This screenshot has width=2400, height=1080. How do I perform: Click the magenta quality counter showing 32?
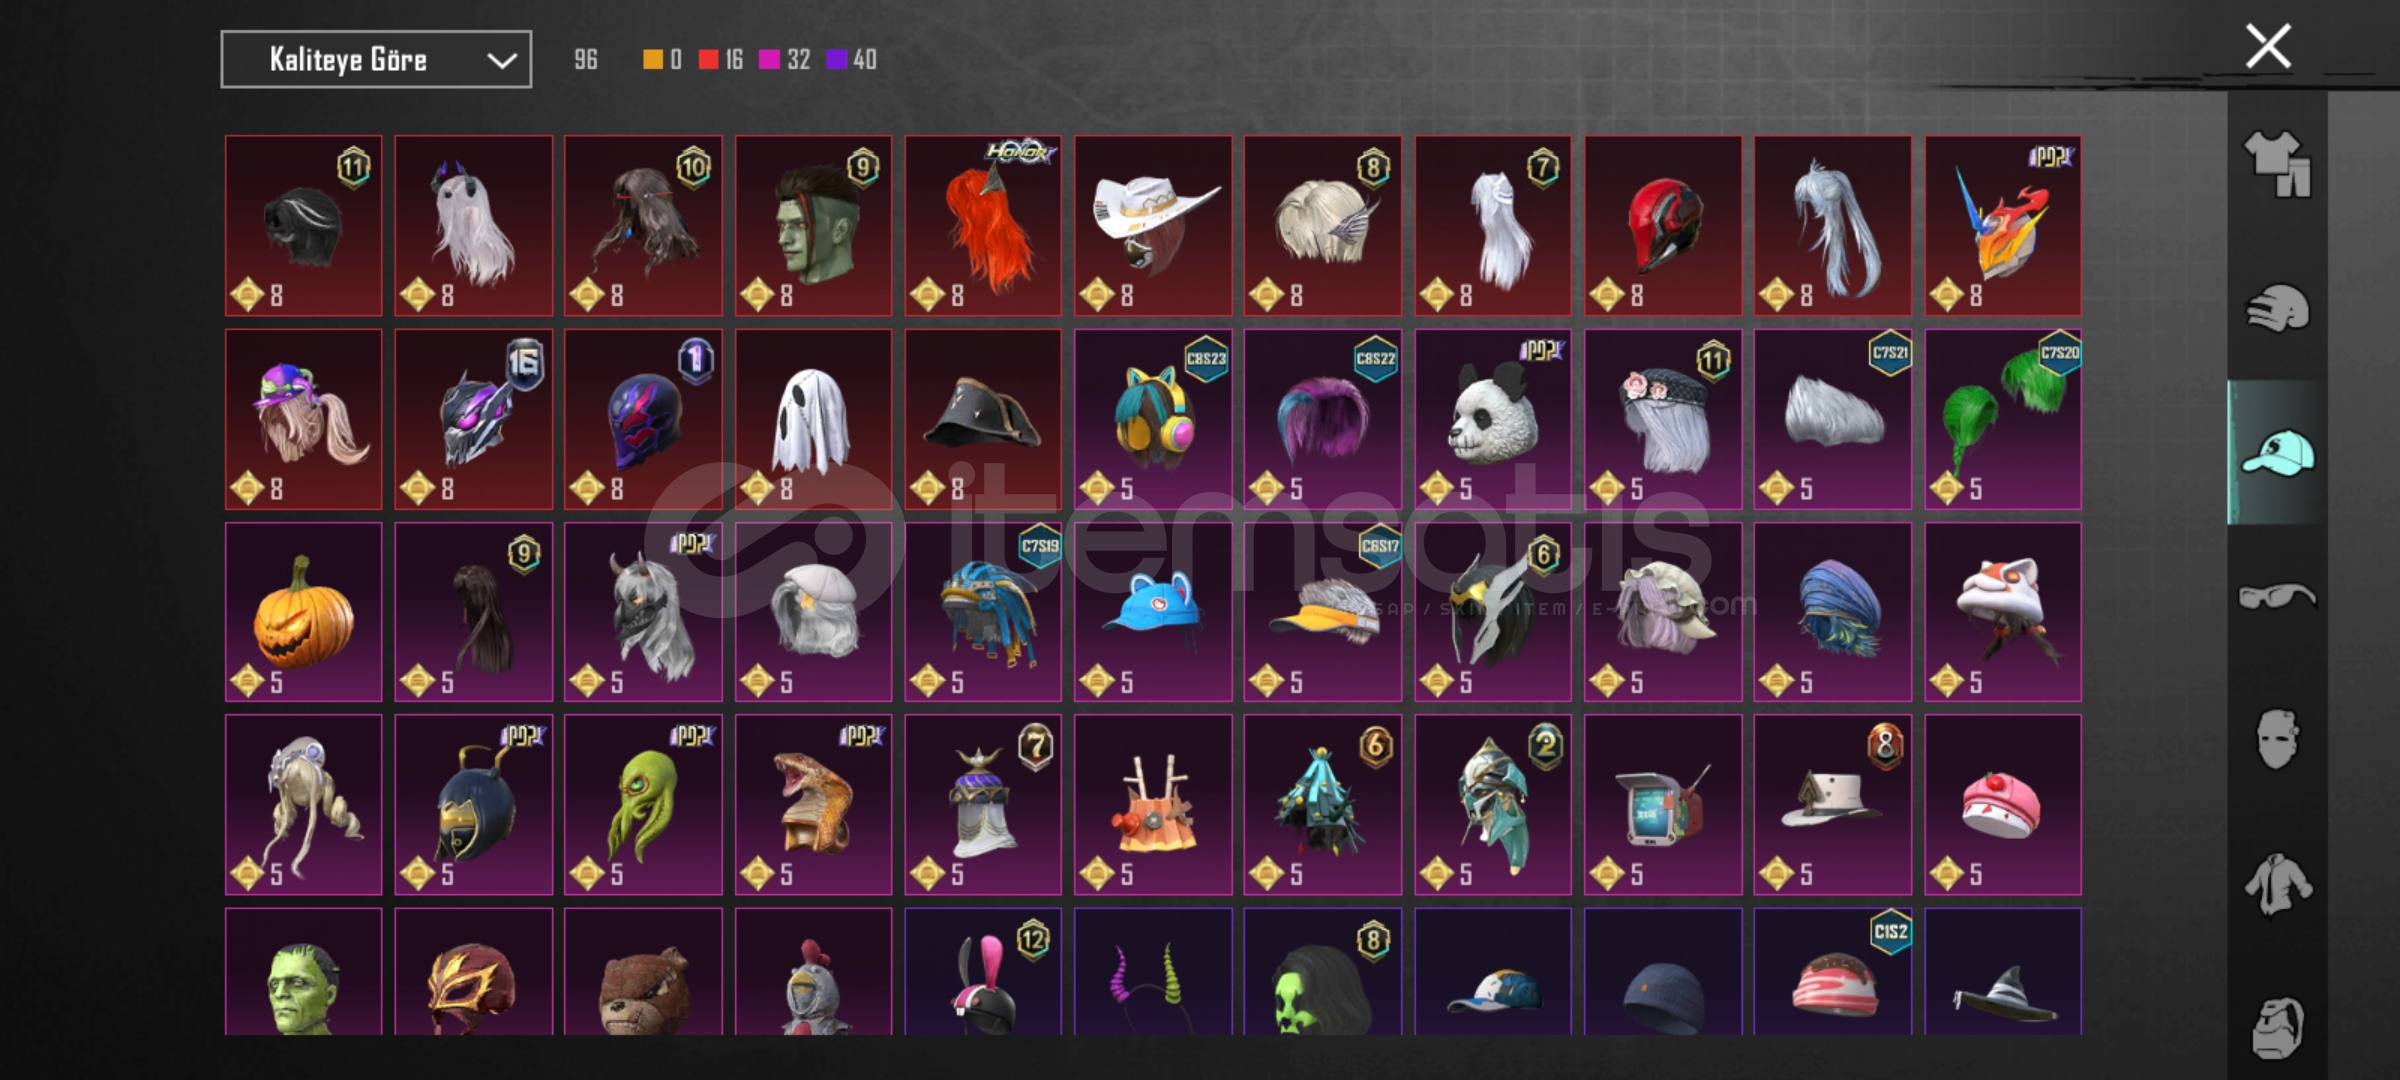pos(785,60)
